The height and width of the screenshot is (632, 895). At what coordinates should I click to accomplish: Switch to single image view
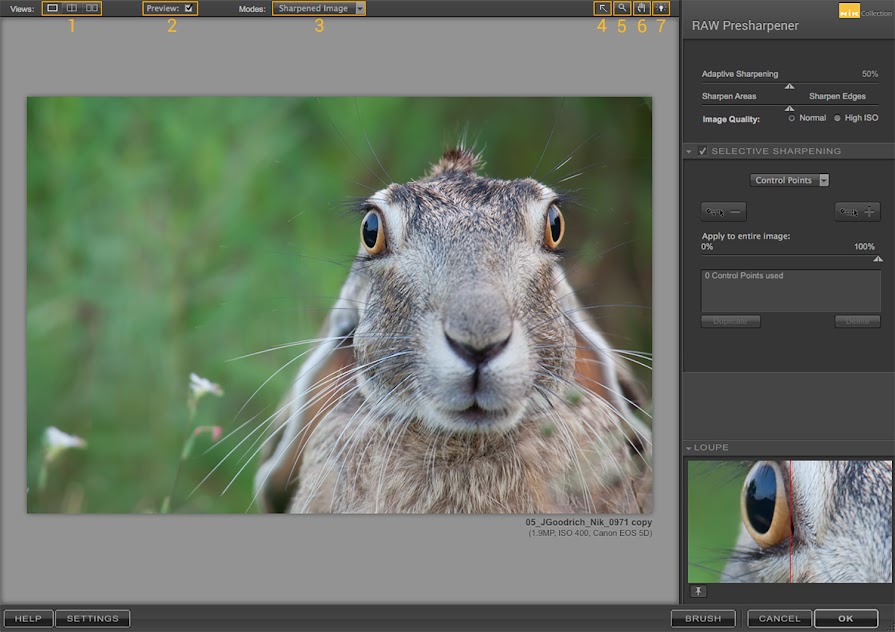[x=53, y=8]
